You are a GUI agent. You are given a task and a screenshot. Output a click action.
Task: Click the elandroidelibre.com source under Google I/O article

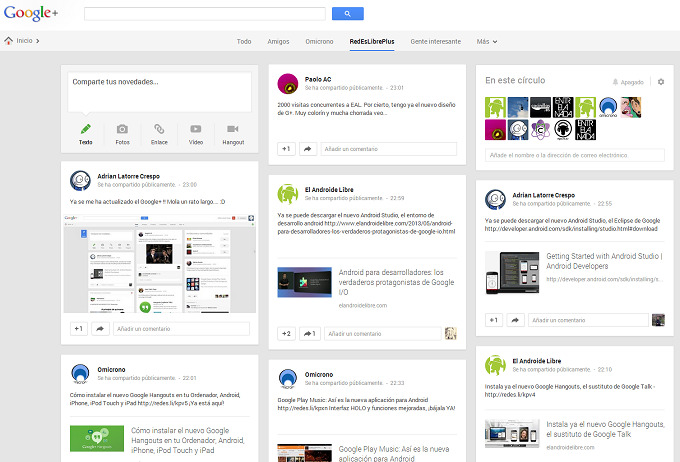tap(363, 305)
